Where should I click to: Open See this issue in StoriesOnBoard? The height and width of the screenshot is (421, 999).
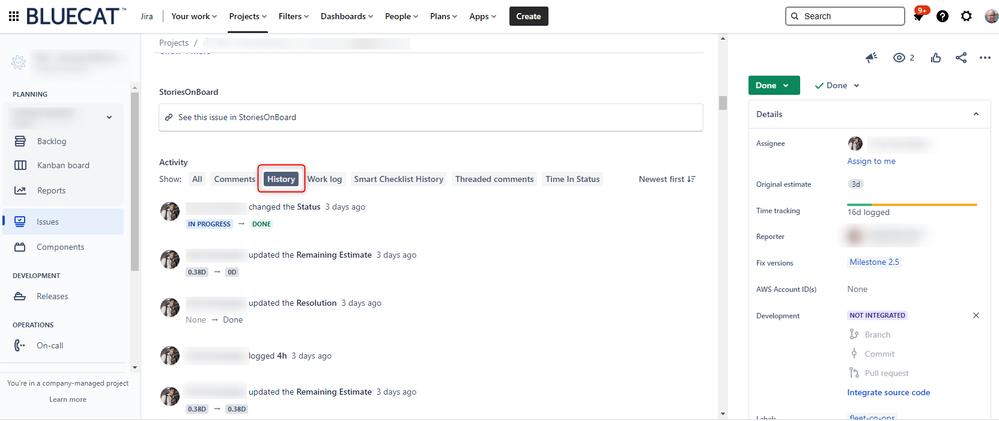point(431,117)
